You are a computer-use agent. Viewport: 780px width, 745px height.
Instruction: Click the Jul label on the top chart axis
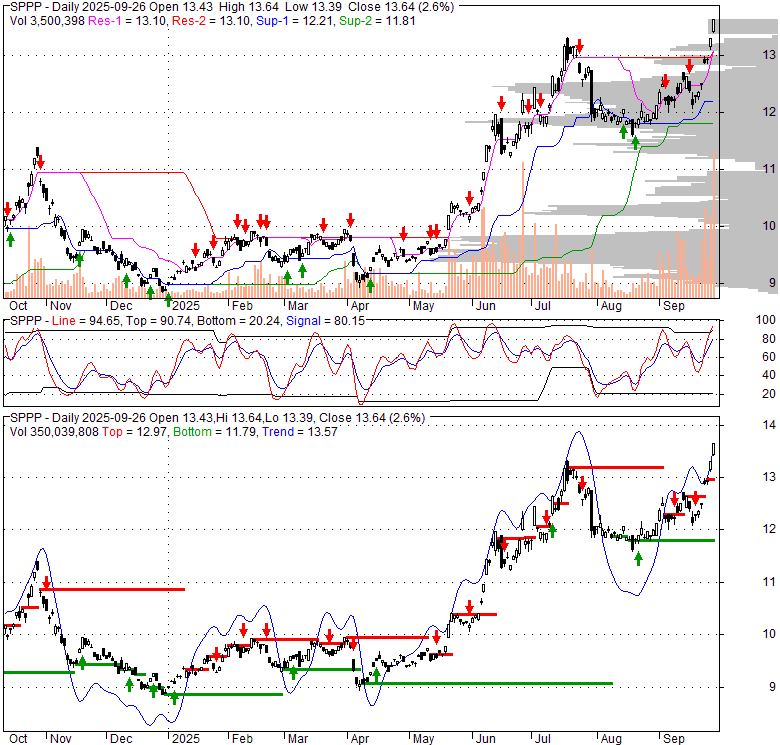coord(542,306)
